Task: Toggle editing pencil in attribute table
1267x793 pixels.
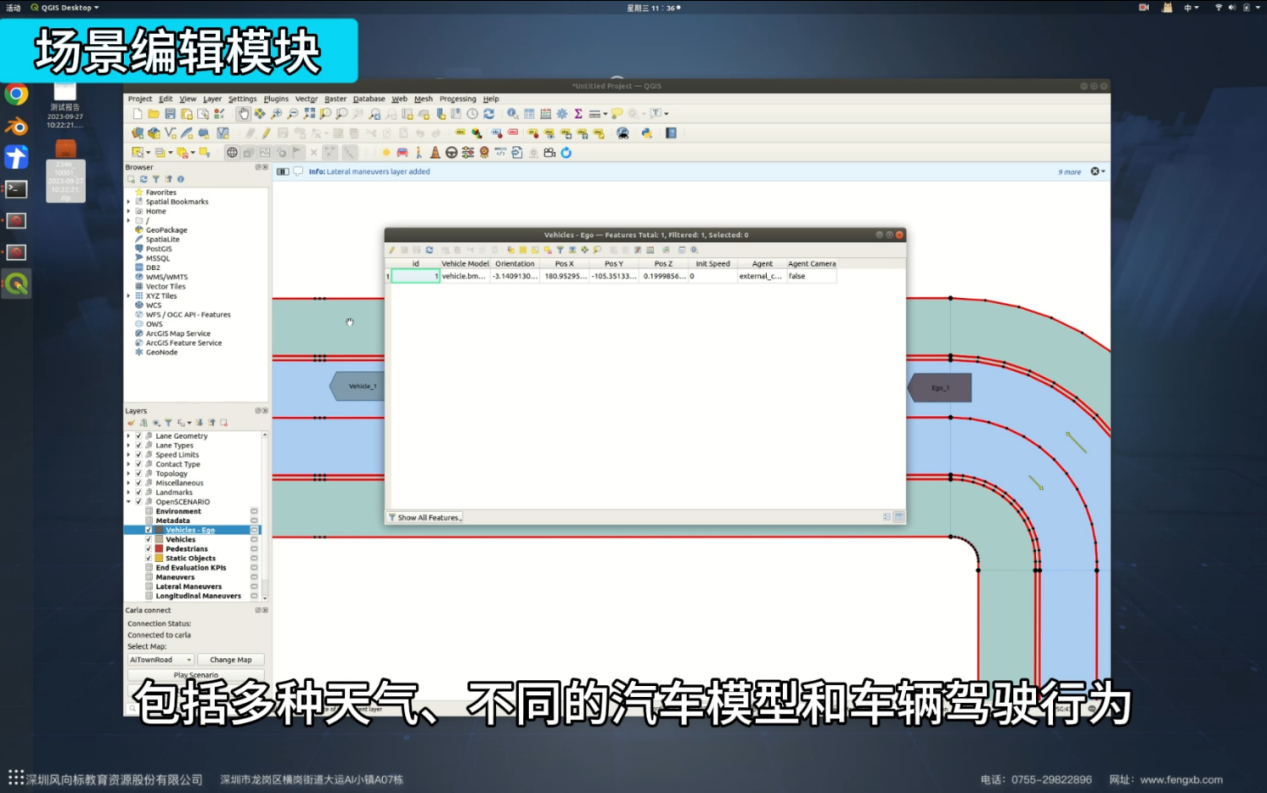Action: [392, 250]
